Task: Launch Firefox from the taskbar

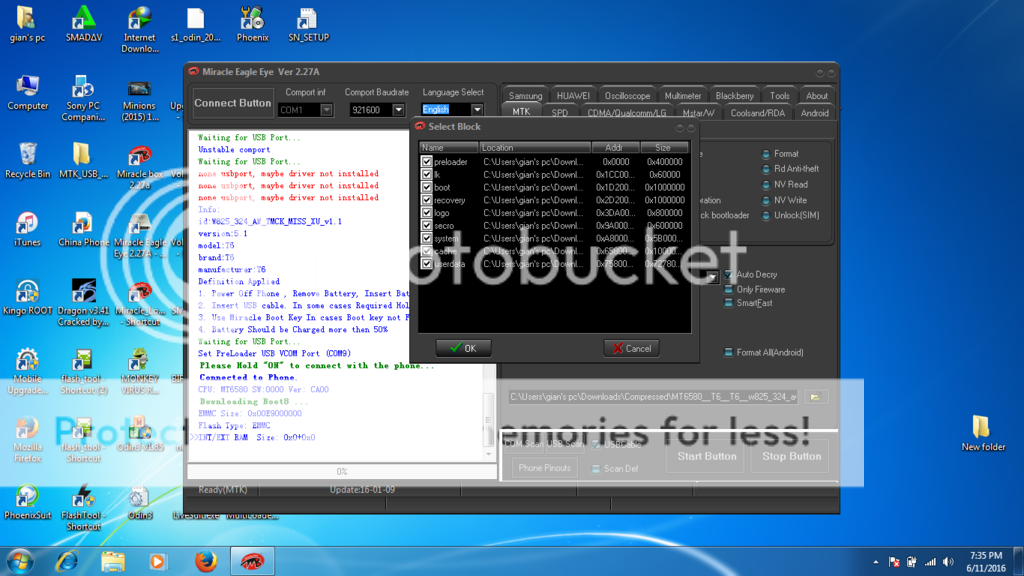Action: tap(206, 561)
